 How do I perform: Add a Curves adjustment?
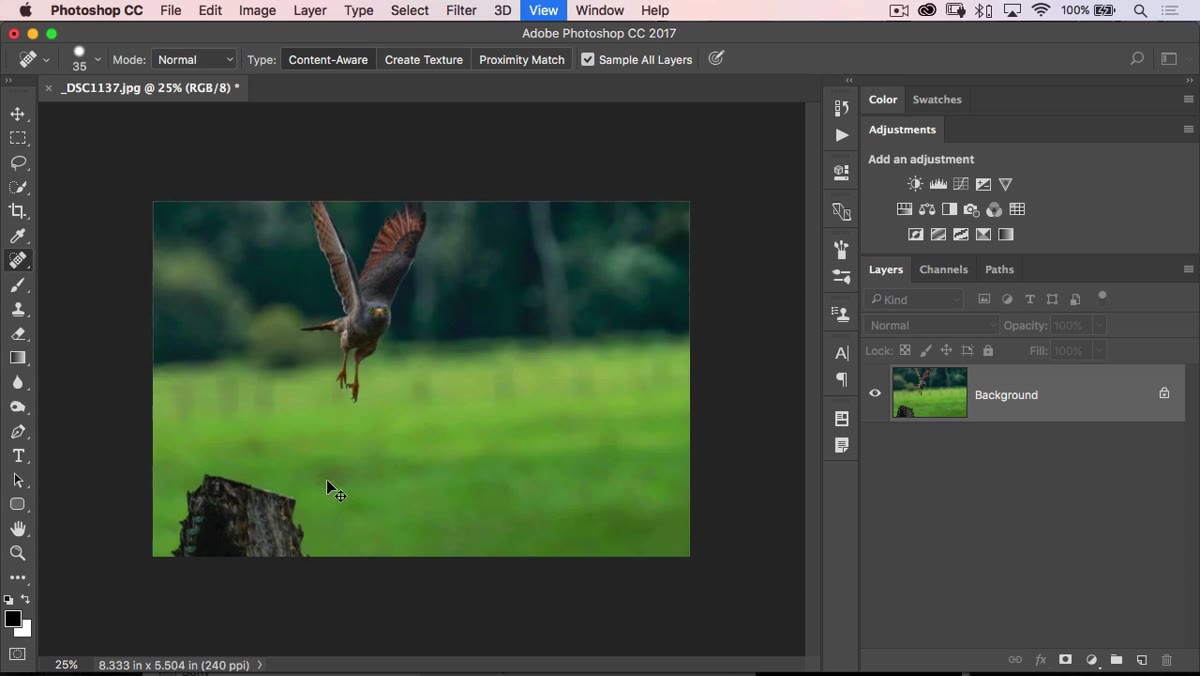tap(961, 184)
